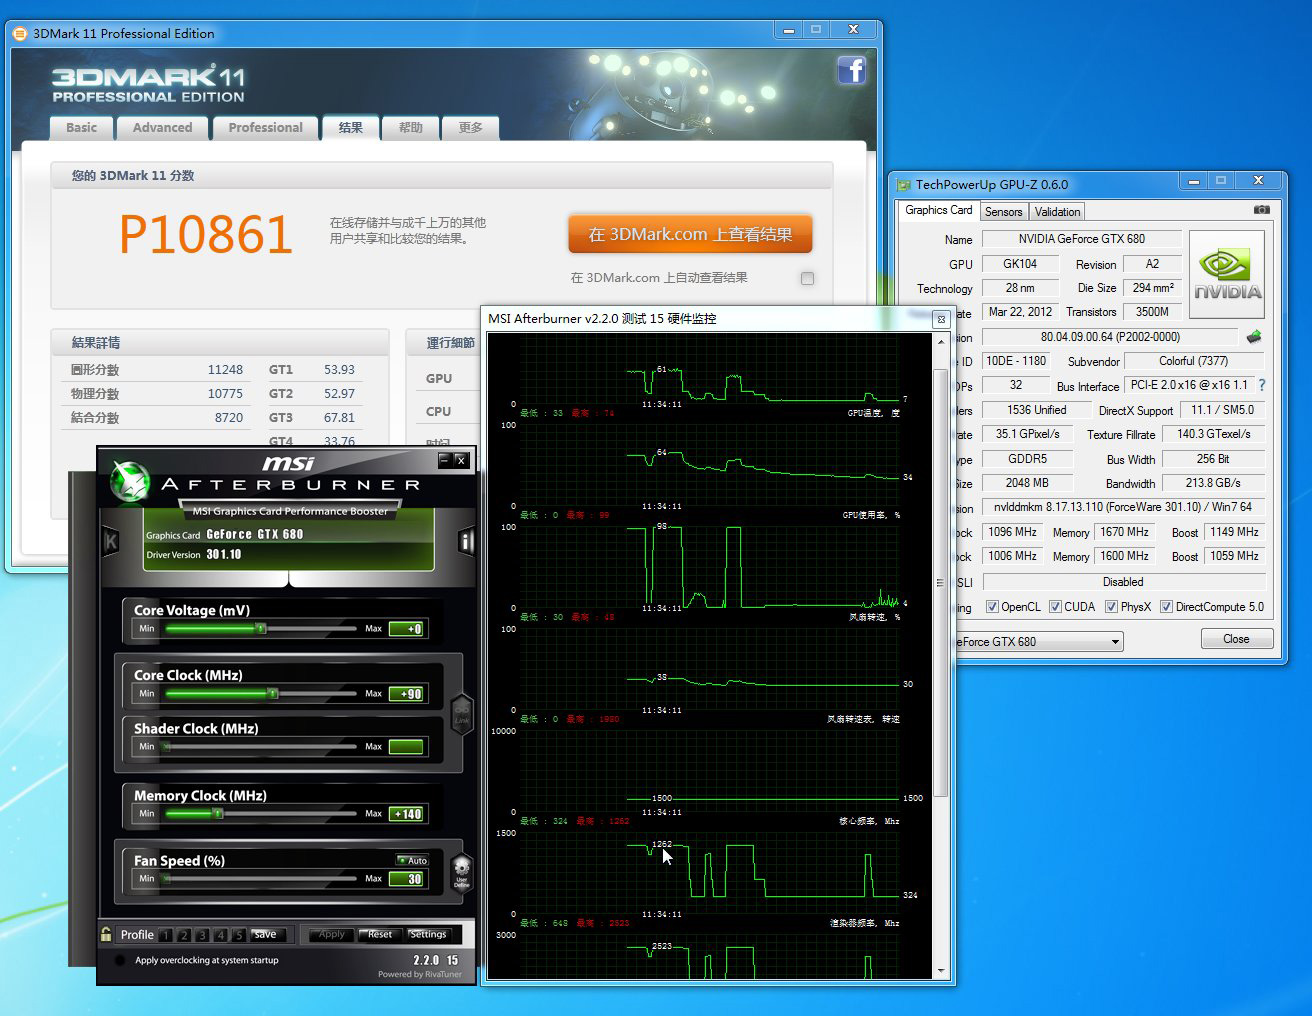Open Afterburner Settings button
The width and height of the screenshot is (1312, 1016).
pos(428,935)
